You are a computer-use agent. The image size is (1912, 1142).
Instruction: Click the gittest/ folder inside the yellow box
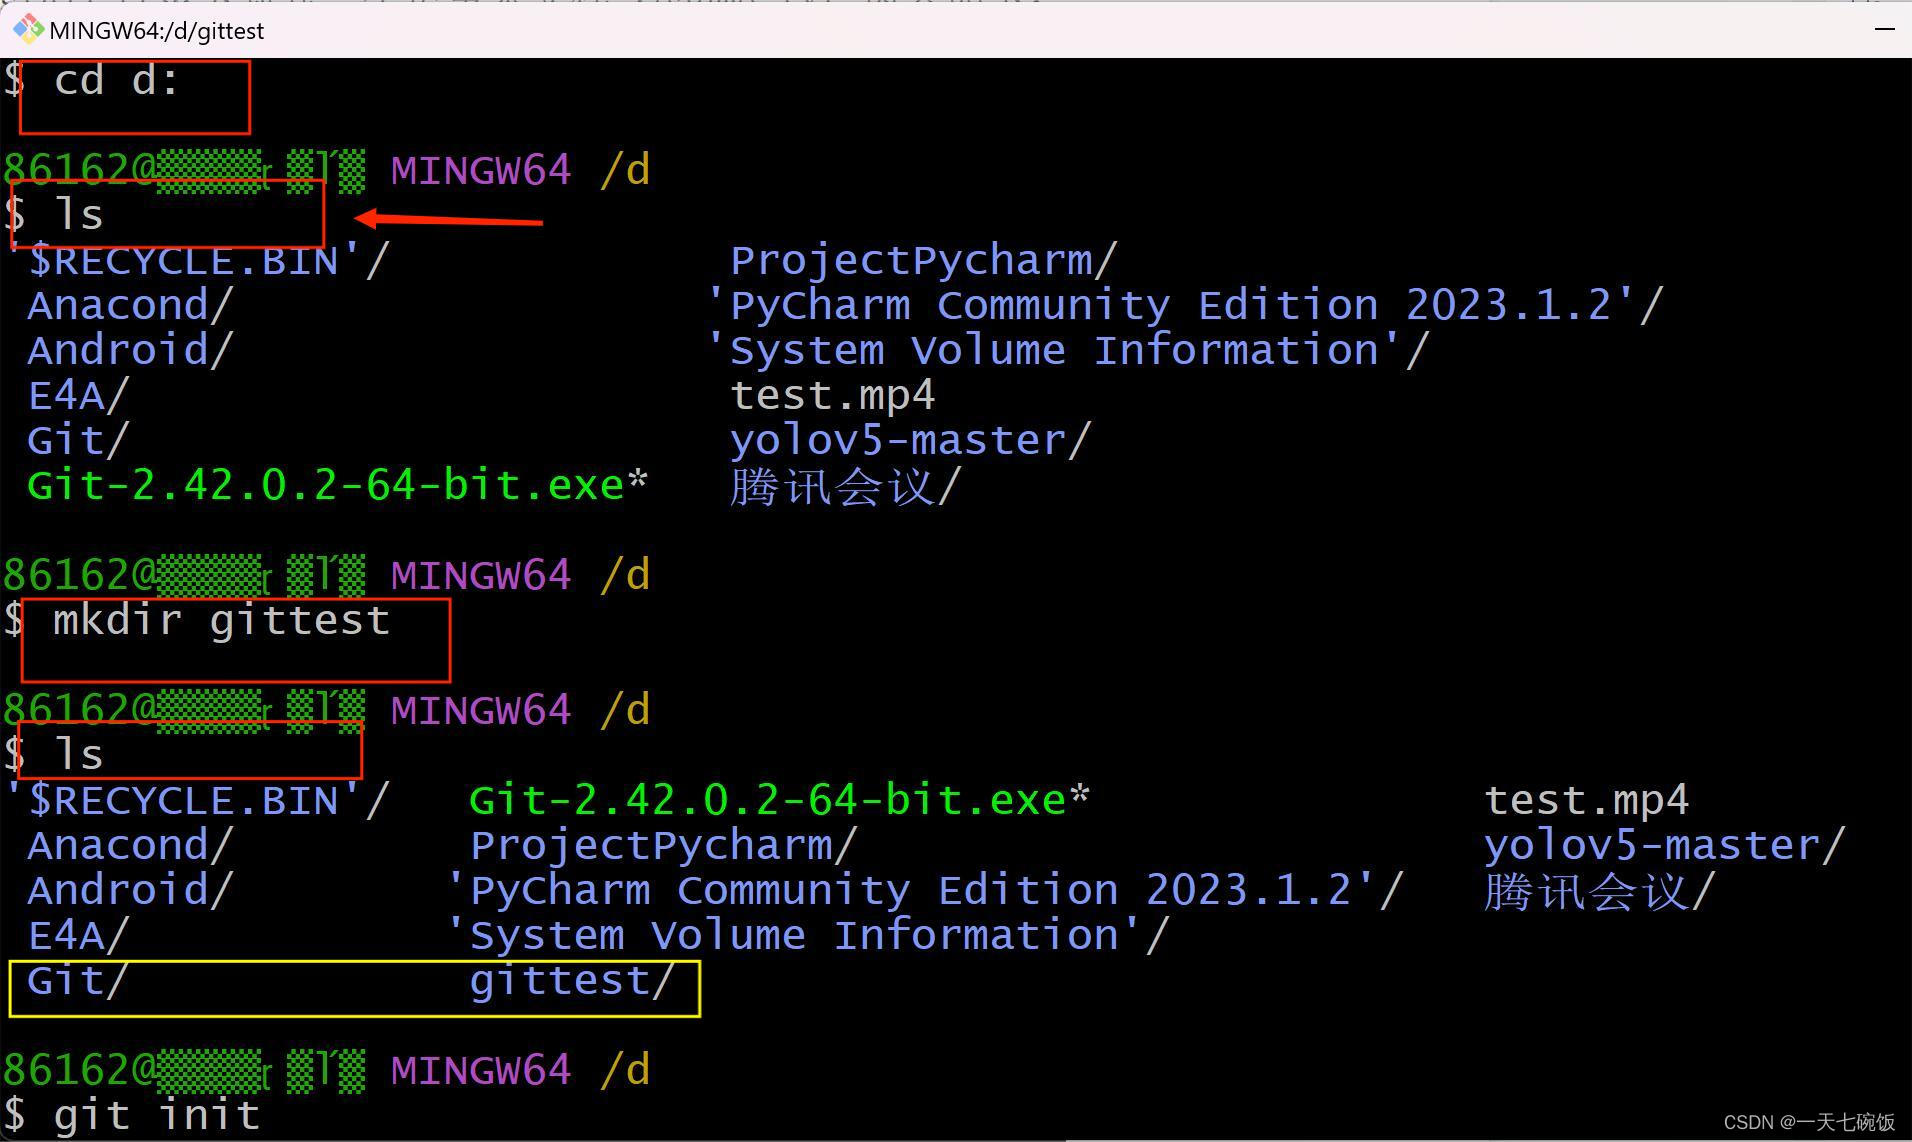(x=570, y=982)
